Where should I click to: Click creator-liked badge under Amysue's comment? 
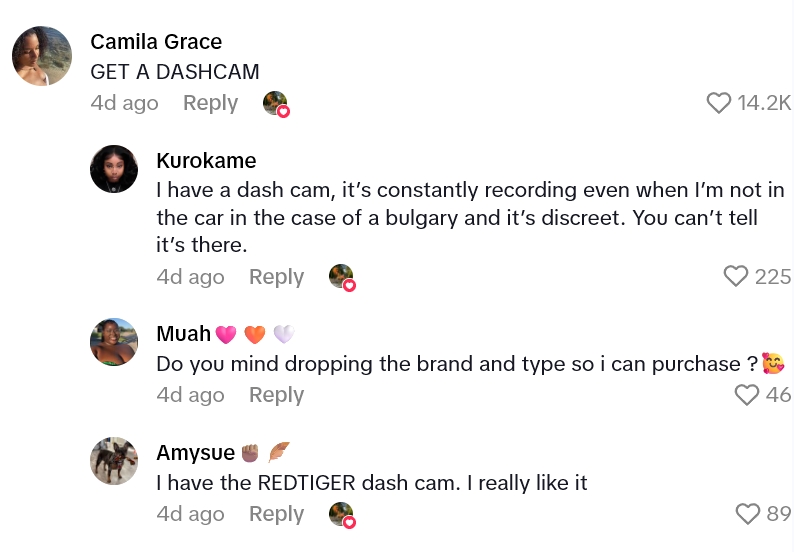point(342,515)
